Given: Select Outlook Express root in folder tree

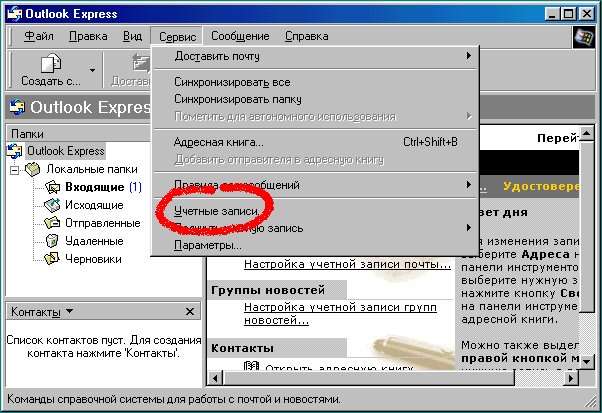Looking at the screenshot, I should click(65, 151).
